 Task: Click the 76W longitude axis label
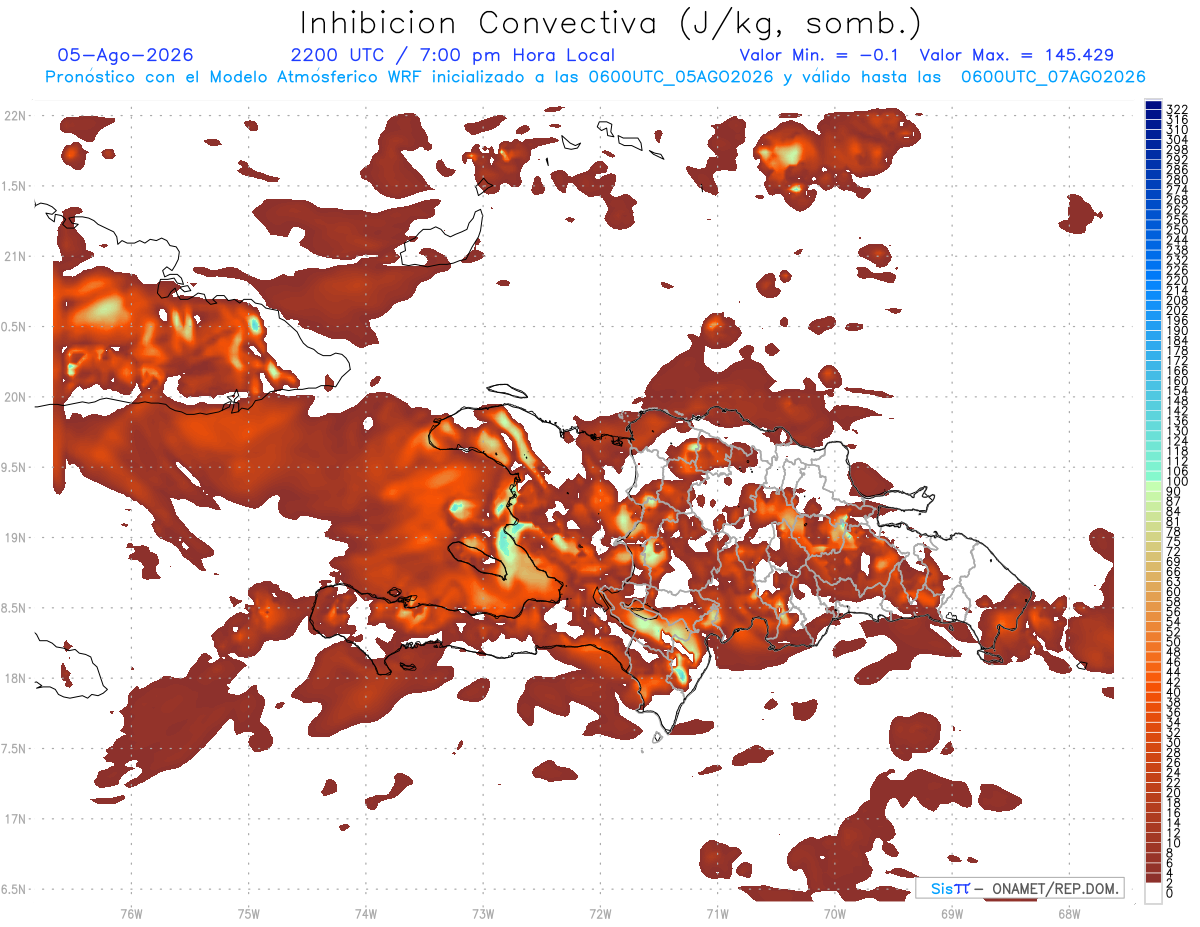pyautogui.click(x=131, y=913)
